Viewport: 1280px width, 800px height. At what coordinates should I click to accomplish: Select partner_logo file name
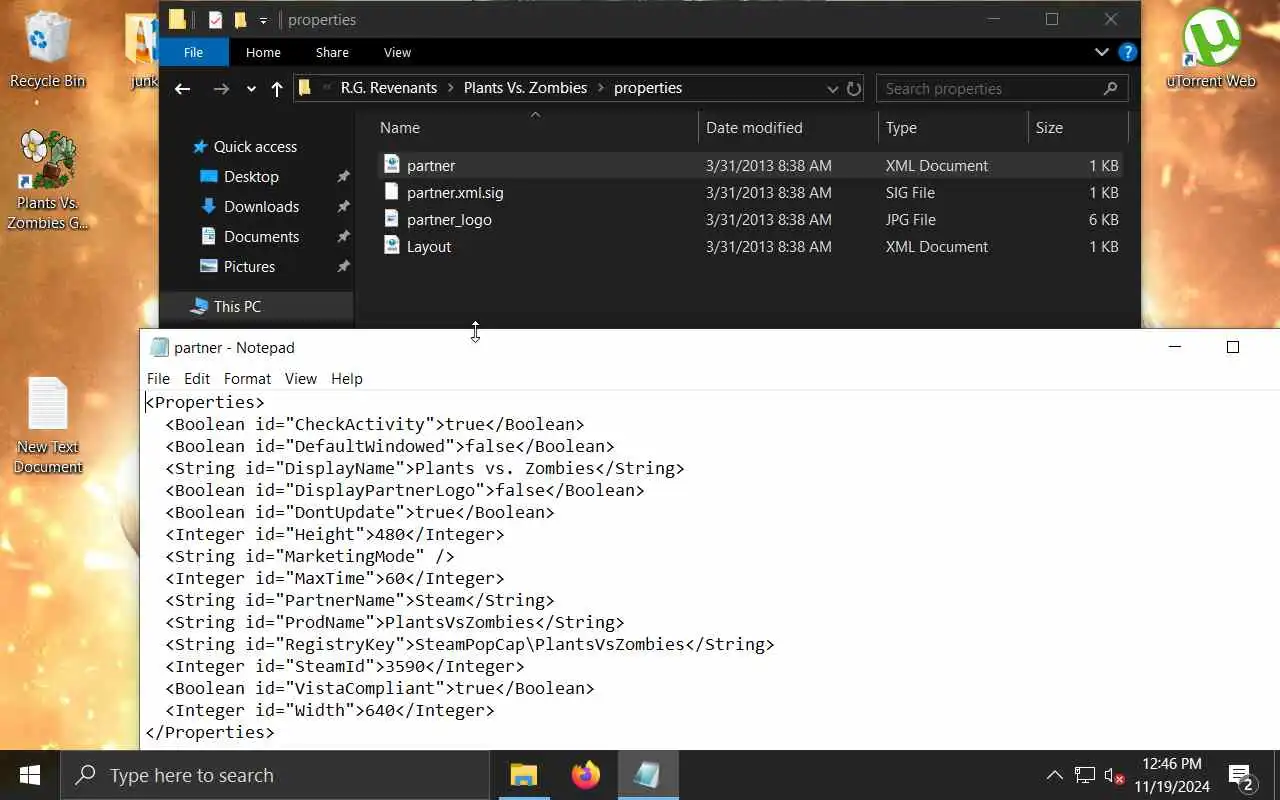449,219
